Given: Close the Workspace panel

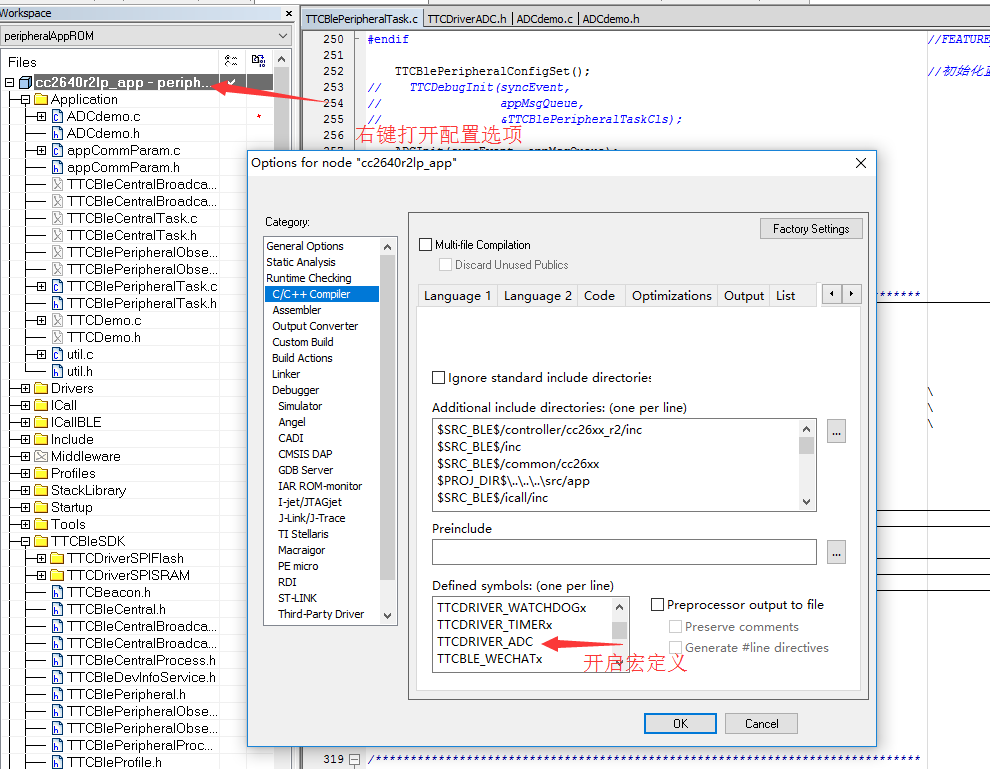Looking at the screenshot, I should tap(289, 13).
